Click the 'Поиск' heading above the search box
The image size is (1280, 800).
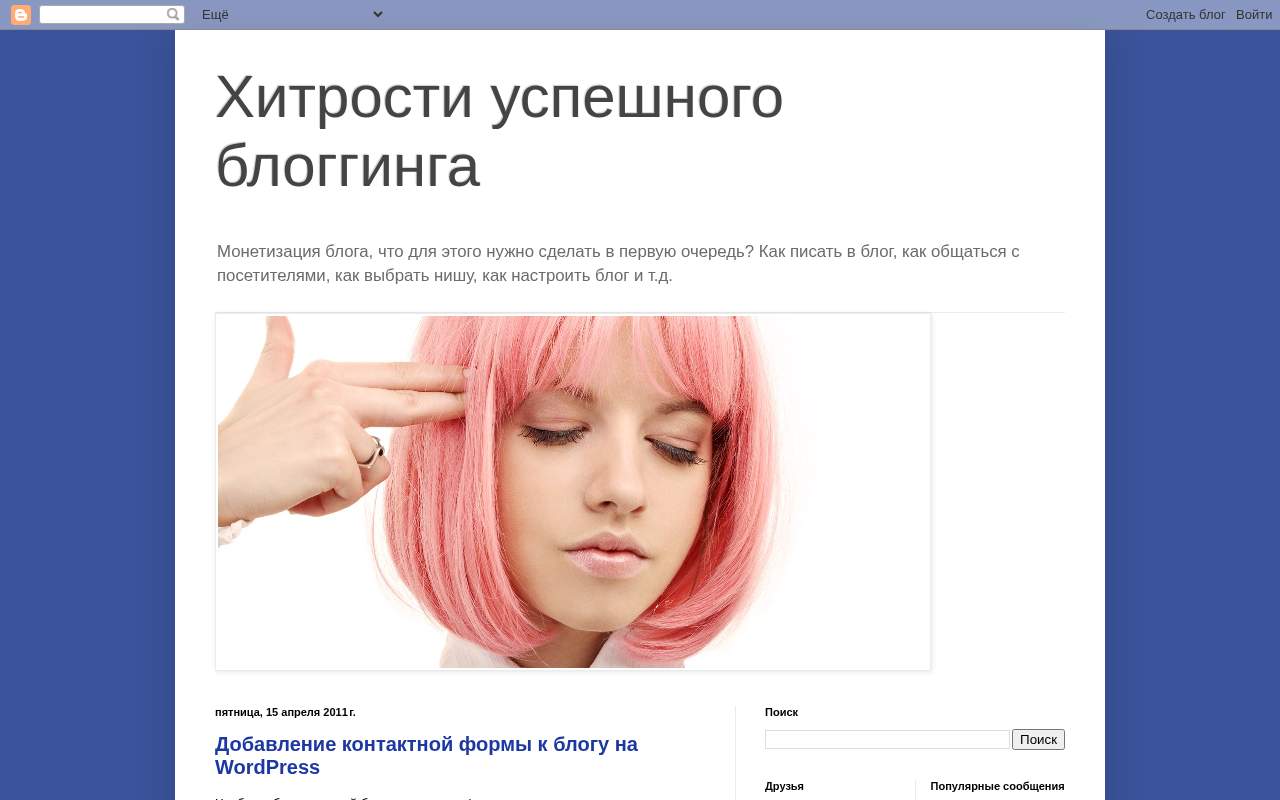click(781, 712)
